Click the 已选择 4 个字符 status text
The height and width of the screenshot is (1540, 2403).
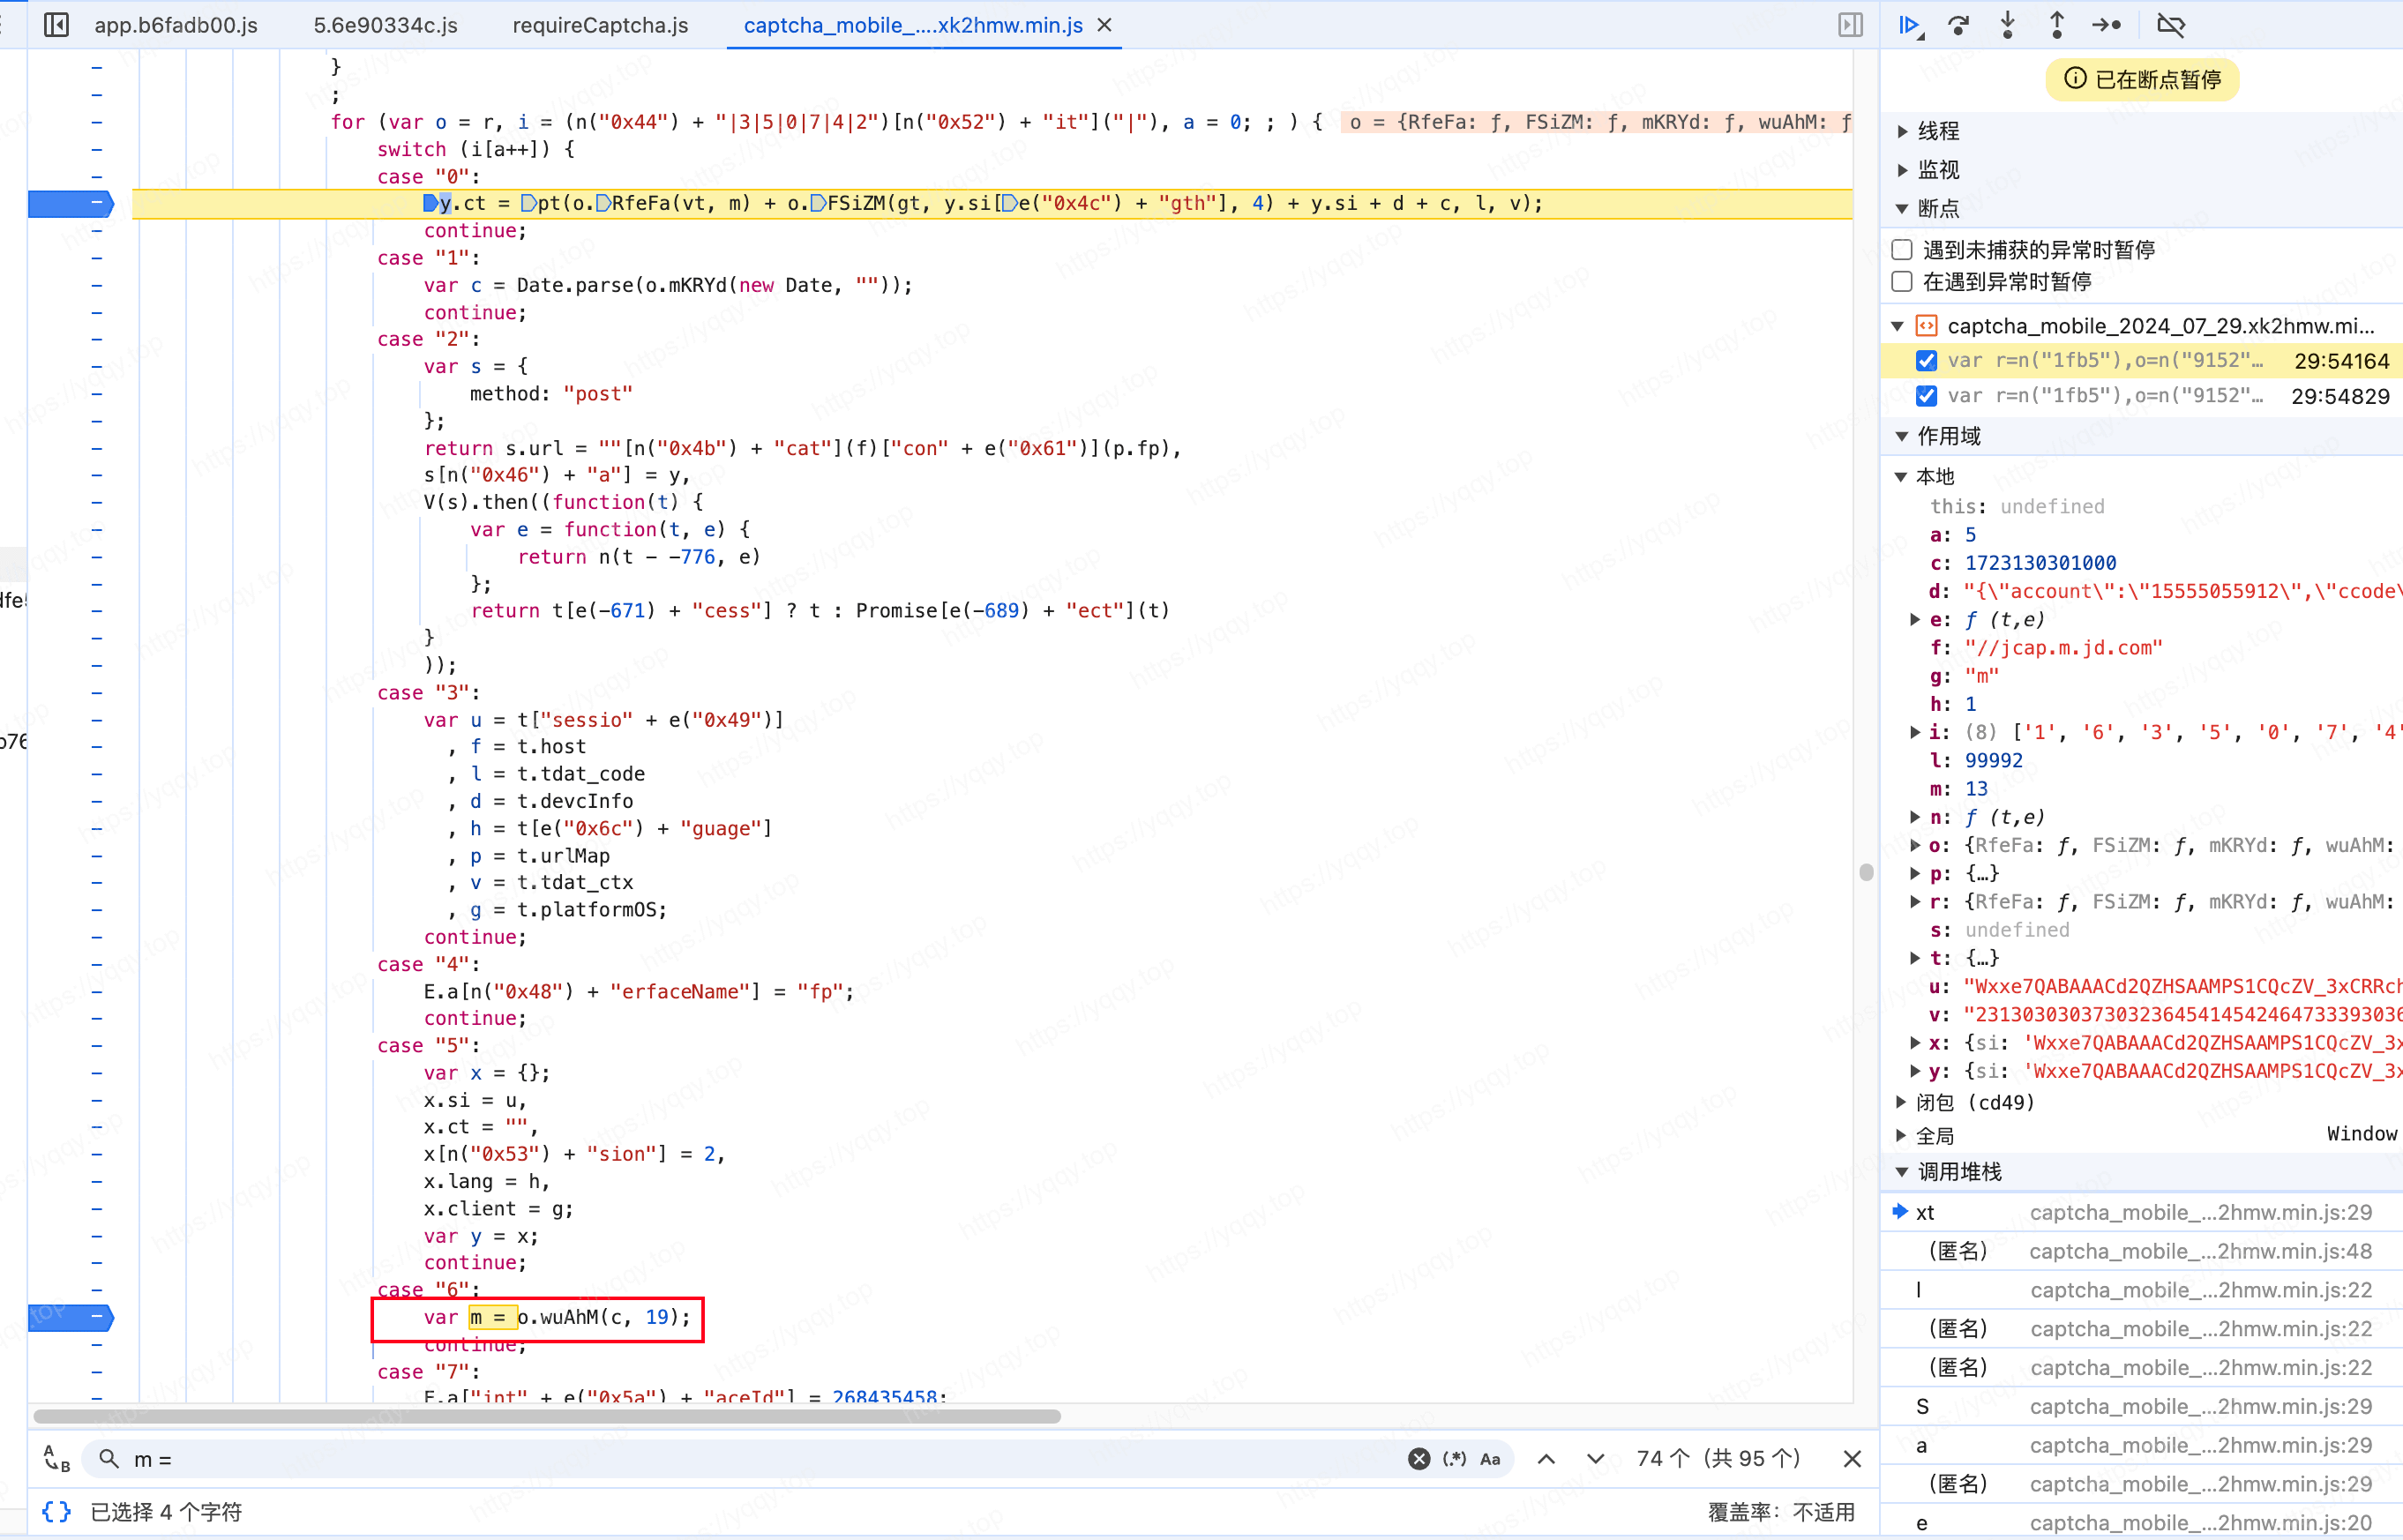pyautogui.click(x=166, y=1511)
